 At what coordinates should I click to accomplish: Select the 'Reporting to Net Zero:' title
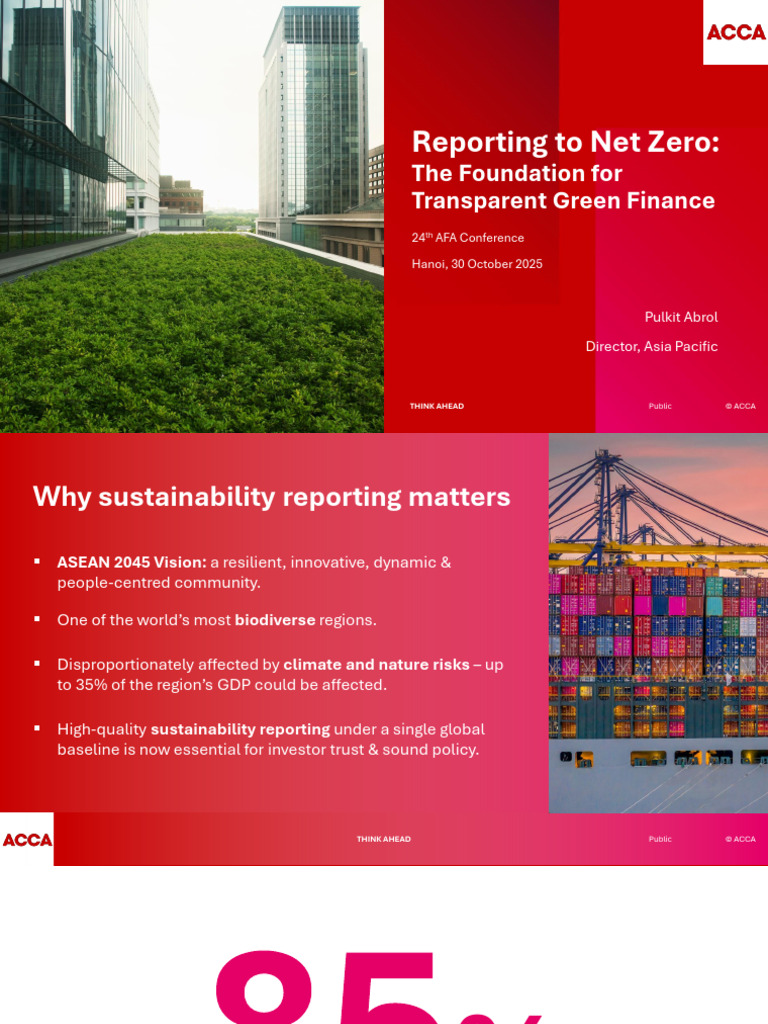[x=566, y=142]
